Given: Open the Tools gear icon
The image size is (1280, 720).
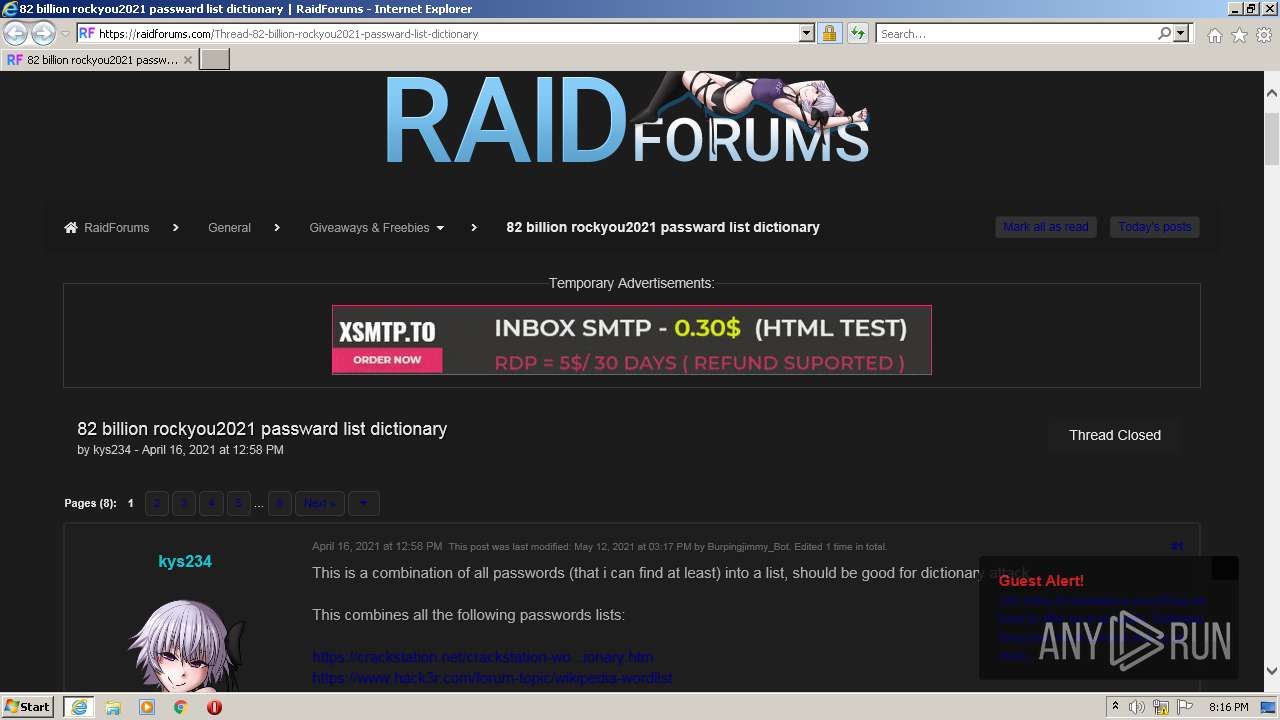Looking at the screenshot, I should (1264, 35).
